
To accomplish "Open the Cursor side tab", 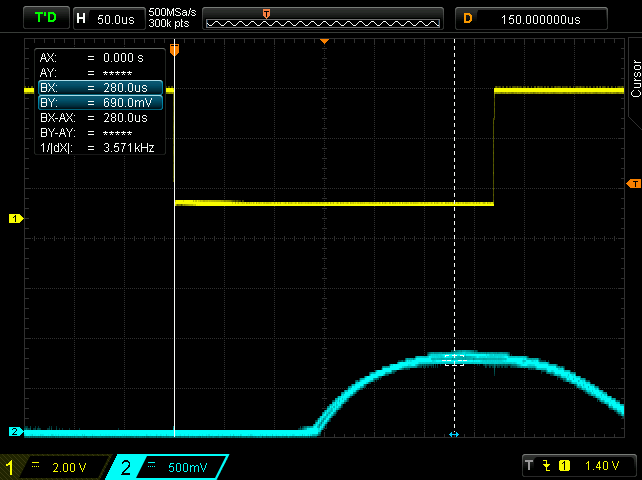I will pos(635,78).
